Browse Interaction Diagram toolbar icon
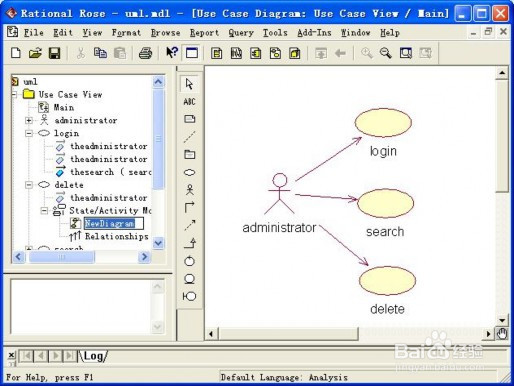This screenshot has height=386, width=514. (236, 53)
